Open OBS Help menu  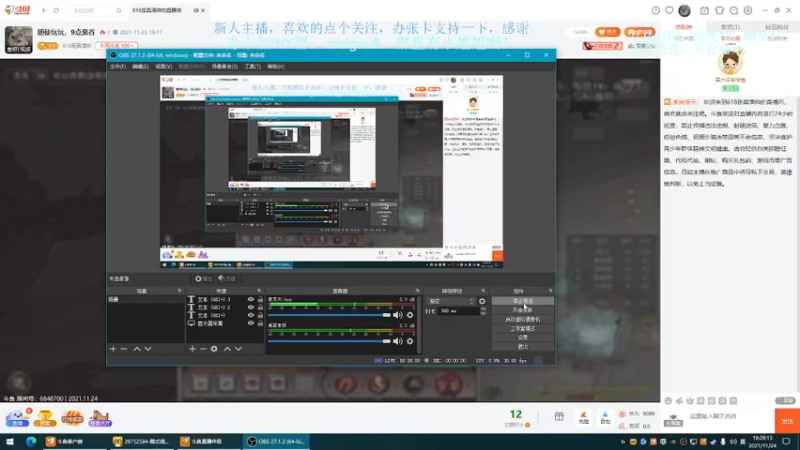276,66
